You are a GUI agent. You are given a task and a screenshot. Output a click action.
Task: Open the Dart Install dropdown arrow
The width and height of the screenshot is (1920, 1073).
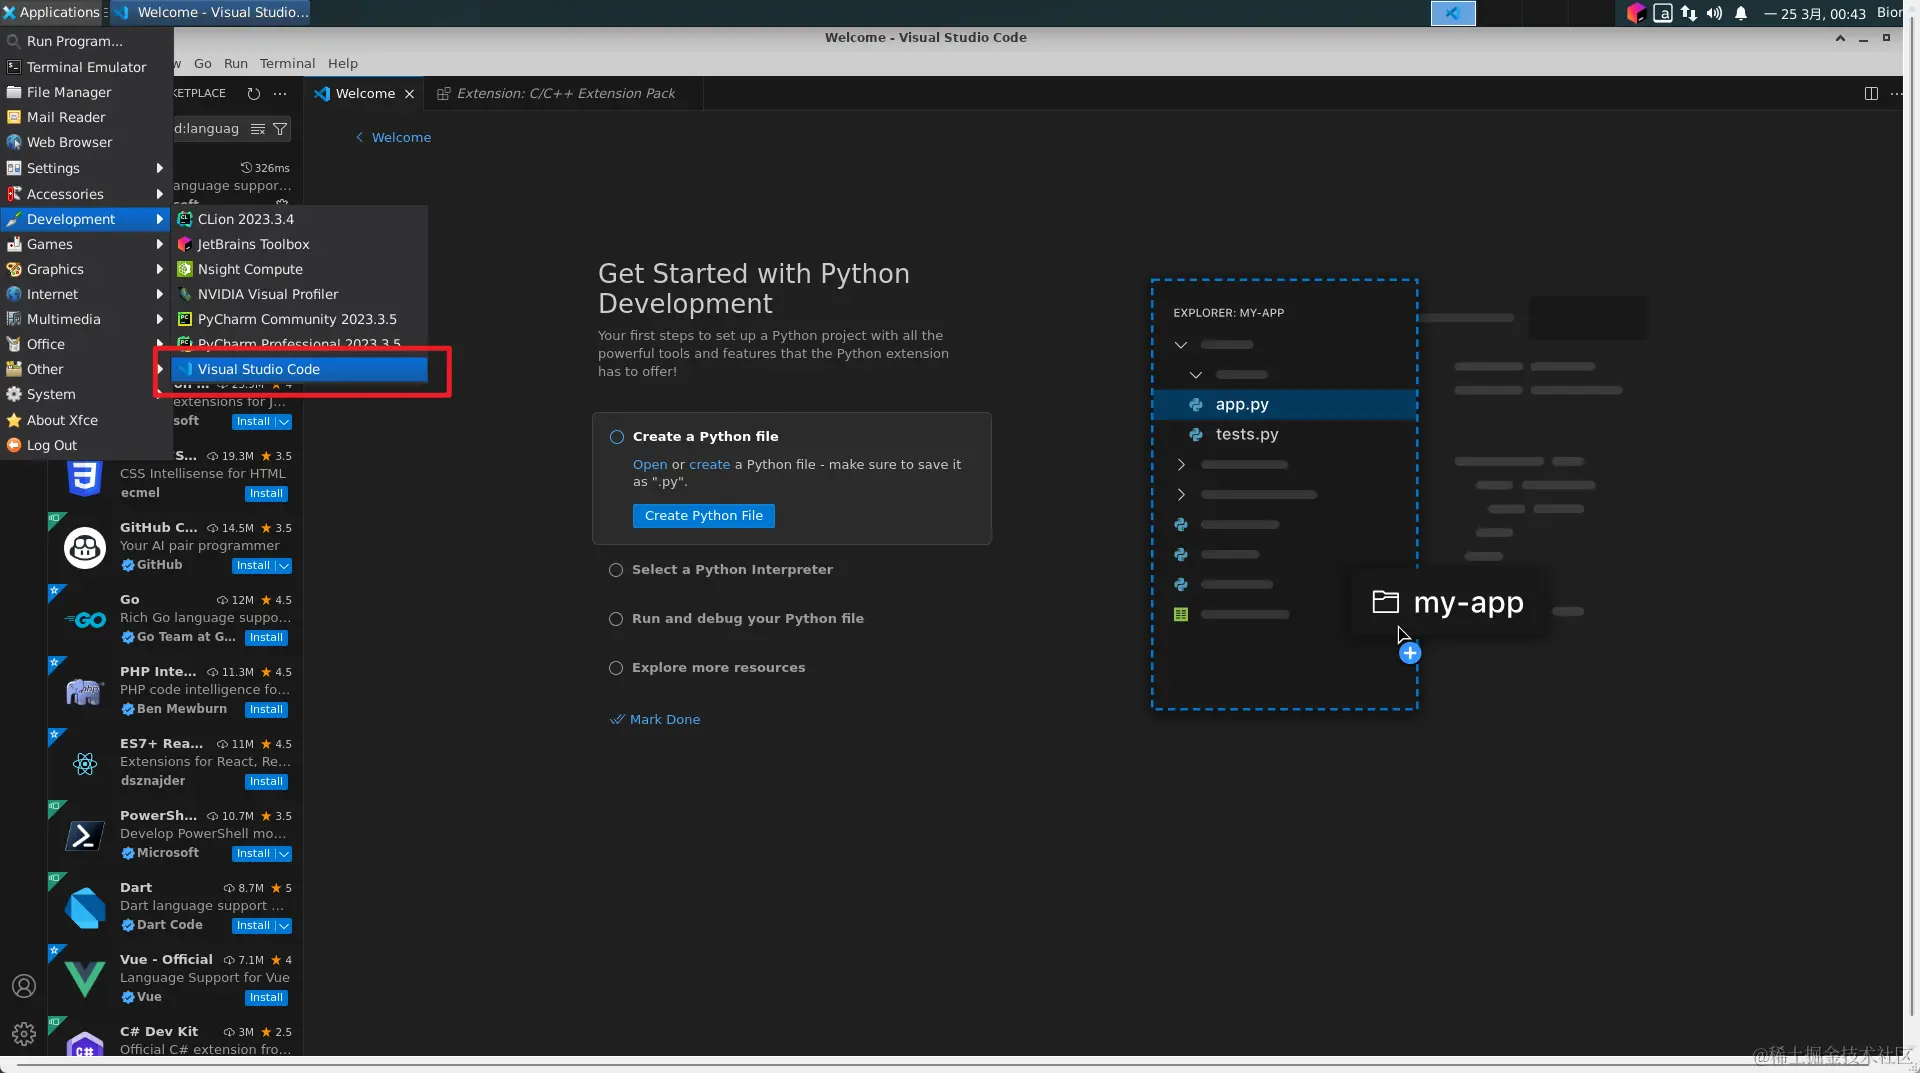pyautogui.click(x=284, y=926)
